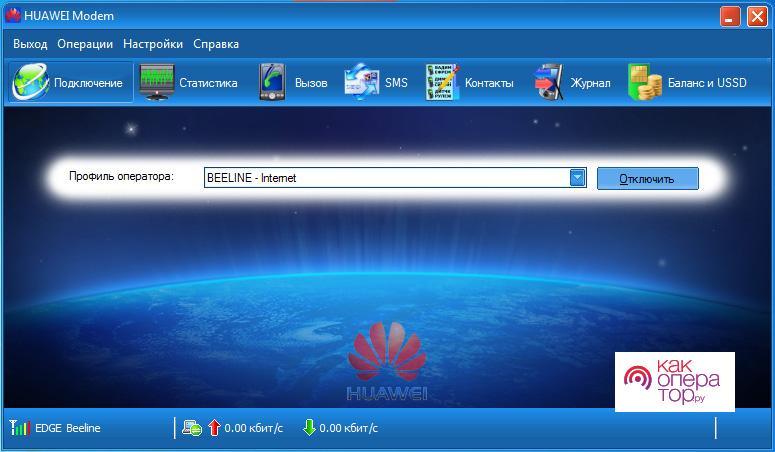Image resolution: width=775 pixels, height=452 pixels.
Task: Click the upload speed 0.00 кбит/с
Action: click(x=254, y=428)
